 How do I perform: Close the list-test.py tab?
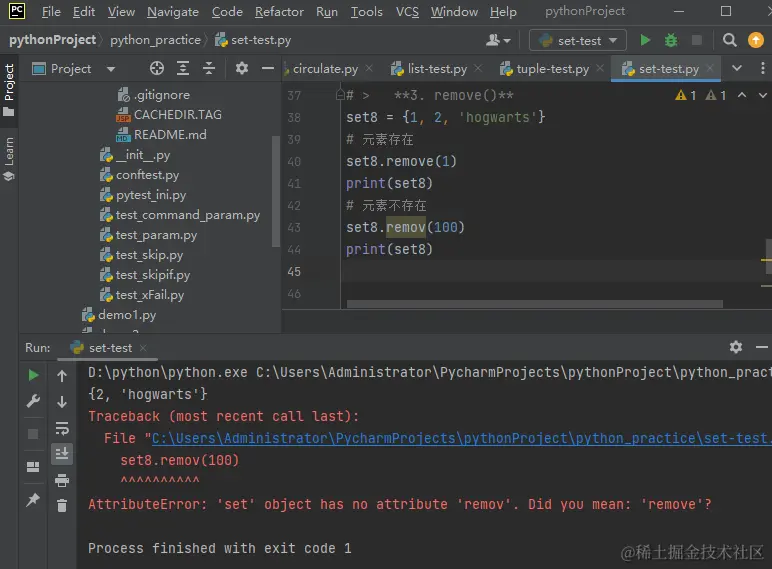point(478,68)
